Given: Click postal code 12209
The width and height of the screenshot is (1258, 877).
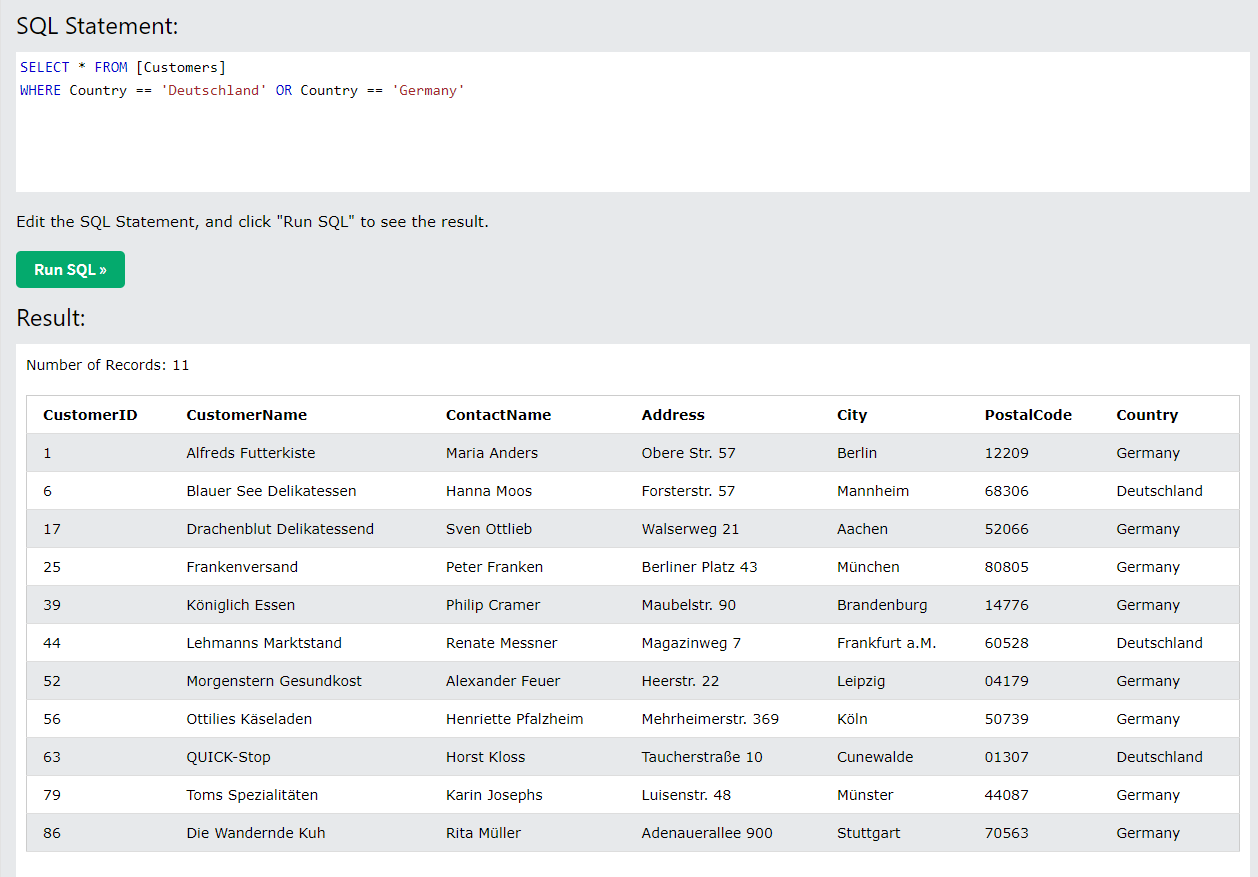Looking at the screenshot, I should point(1007,453).
